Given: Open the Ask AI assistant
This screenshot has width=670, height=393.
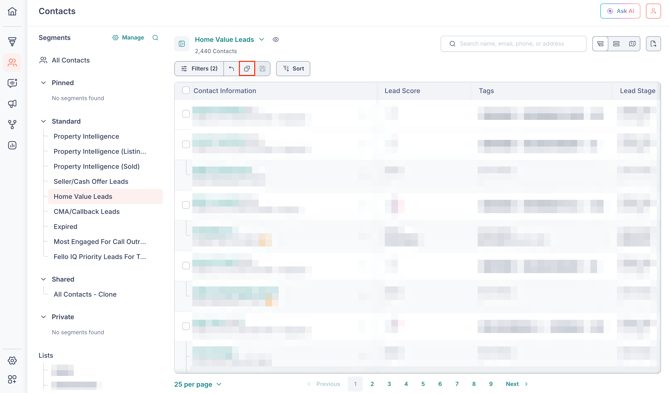Looking at the screenshot, I should click(x=620, y=11).
